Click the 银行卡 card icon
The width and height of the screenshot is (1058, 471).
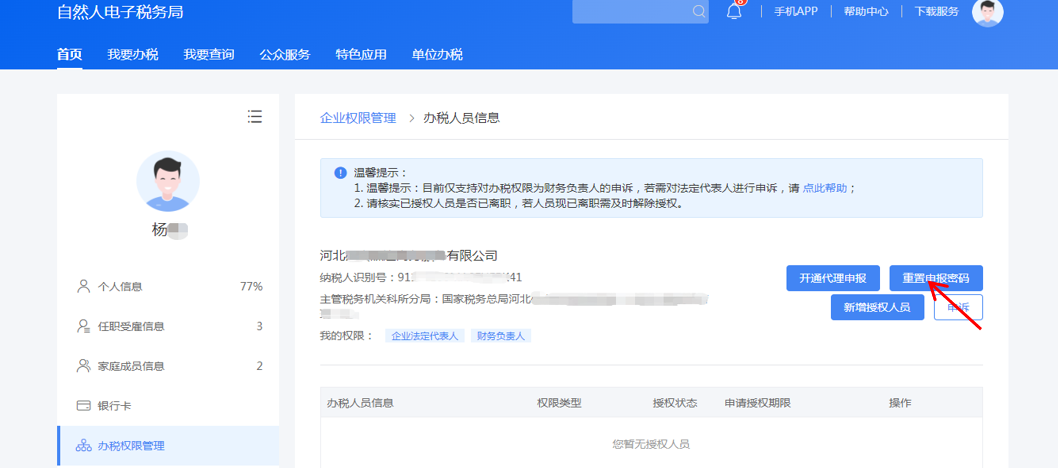[84, 406]
